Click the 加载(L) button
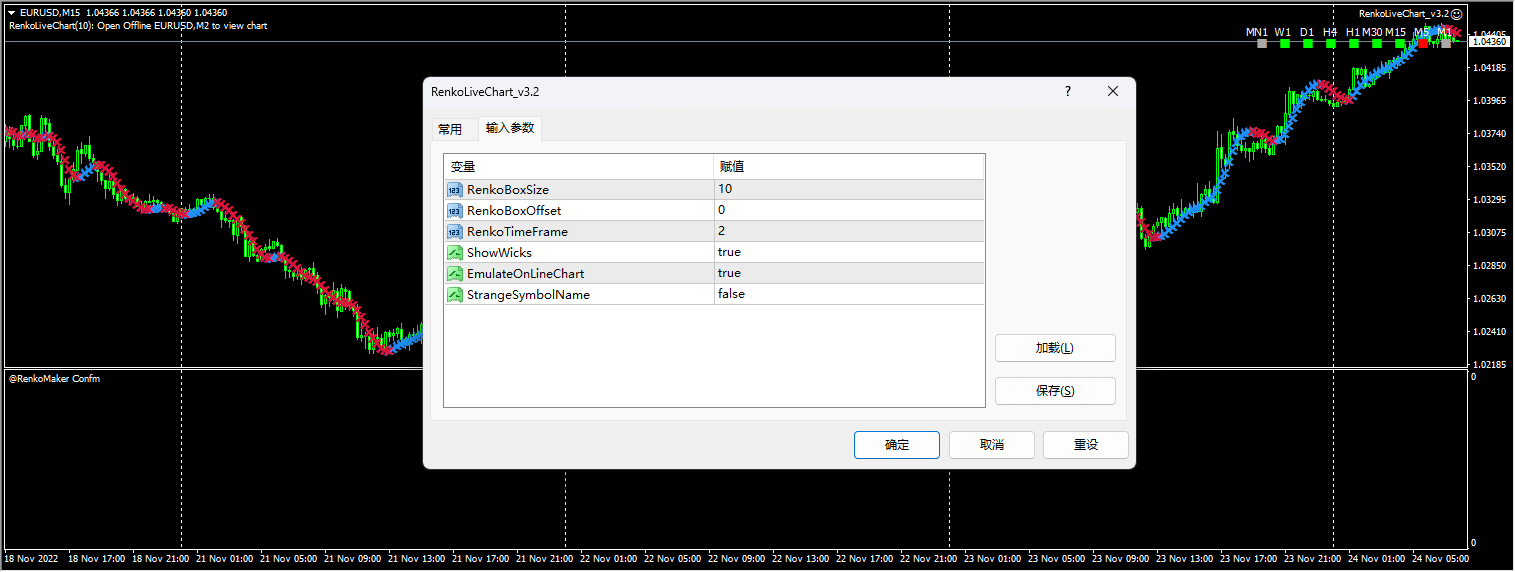This screenshot has height=572, width=1515. 1055,348
